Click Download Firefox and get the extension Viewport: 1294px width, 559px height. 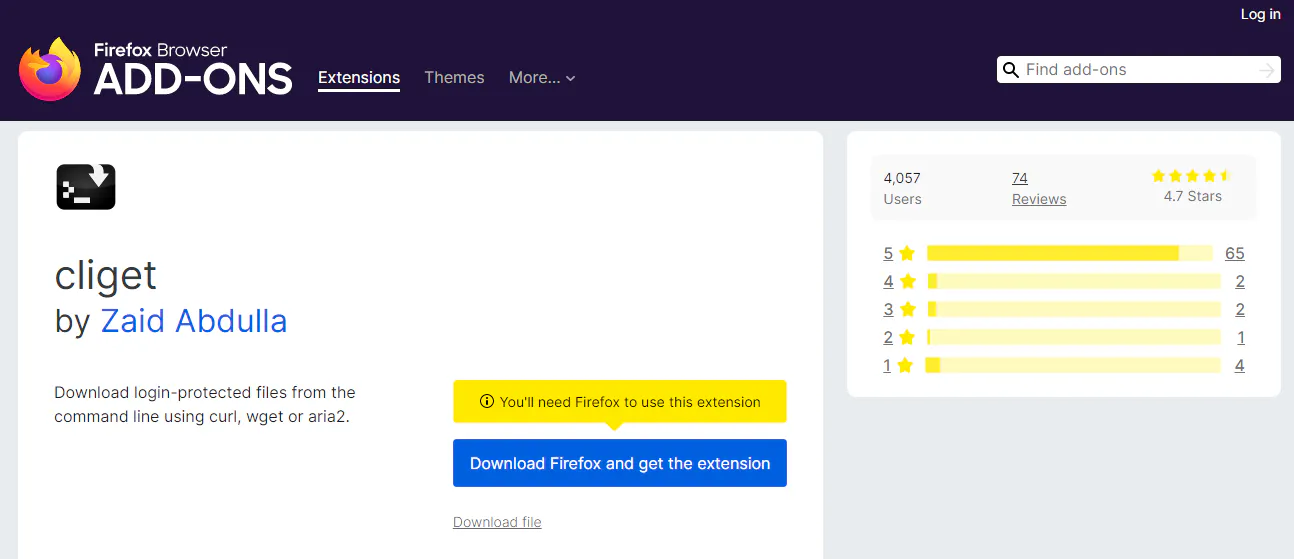coord(620,463)
